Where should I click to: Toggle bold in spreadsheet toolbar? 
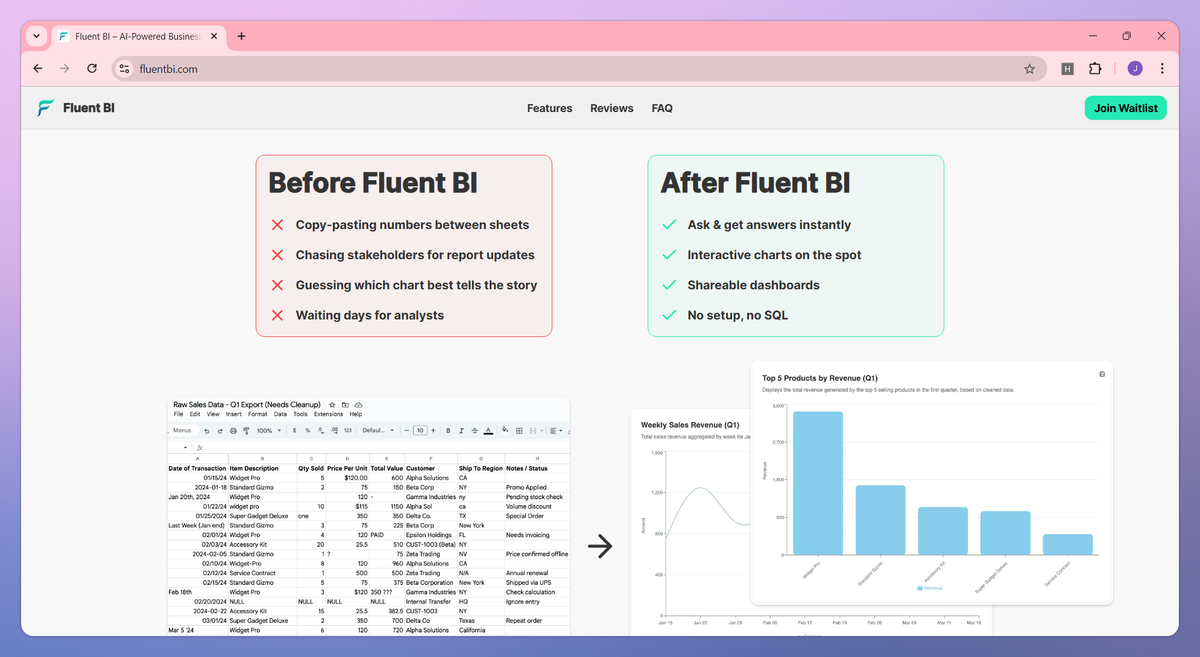pos(448,431)
